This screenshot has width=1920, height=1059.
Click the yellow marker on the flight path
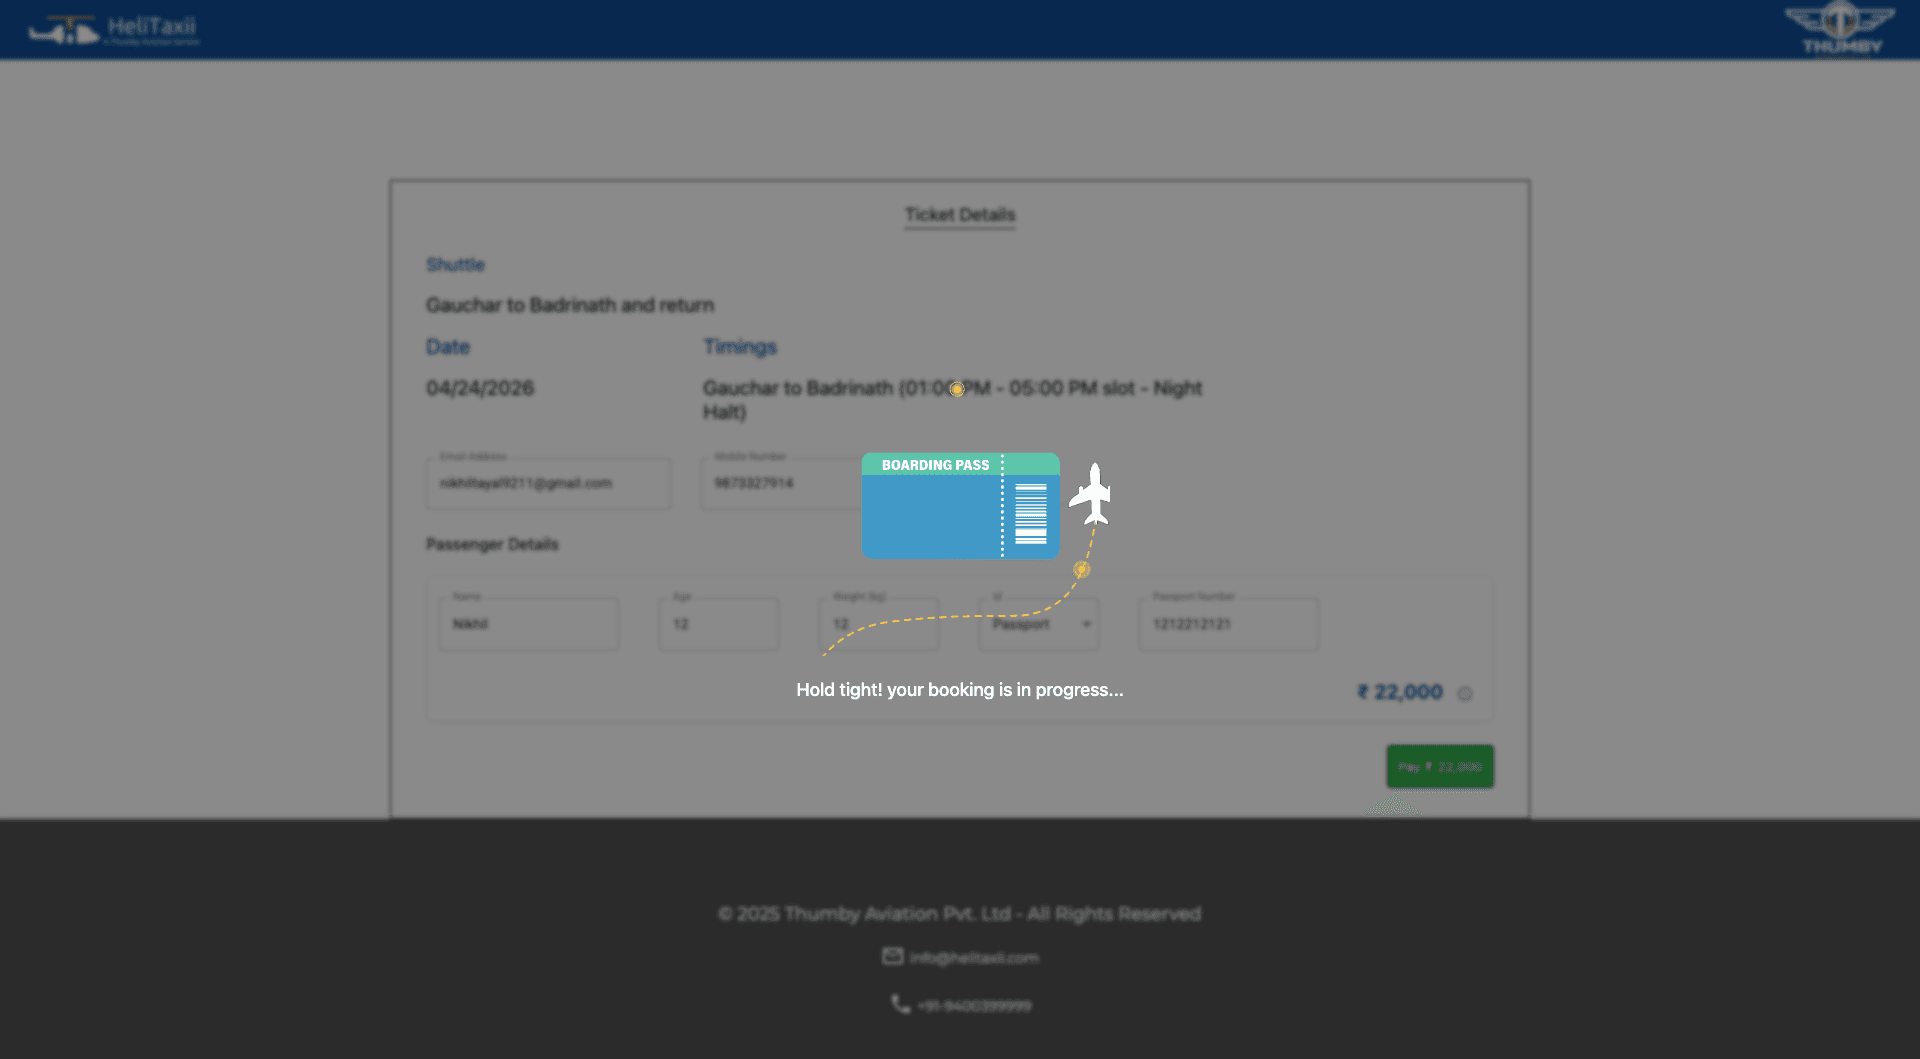[x=1081, y=569]
